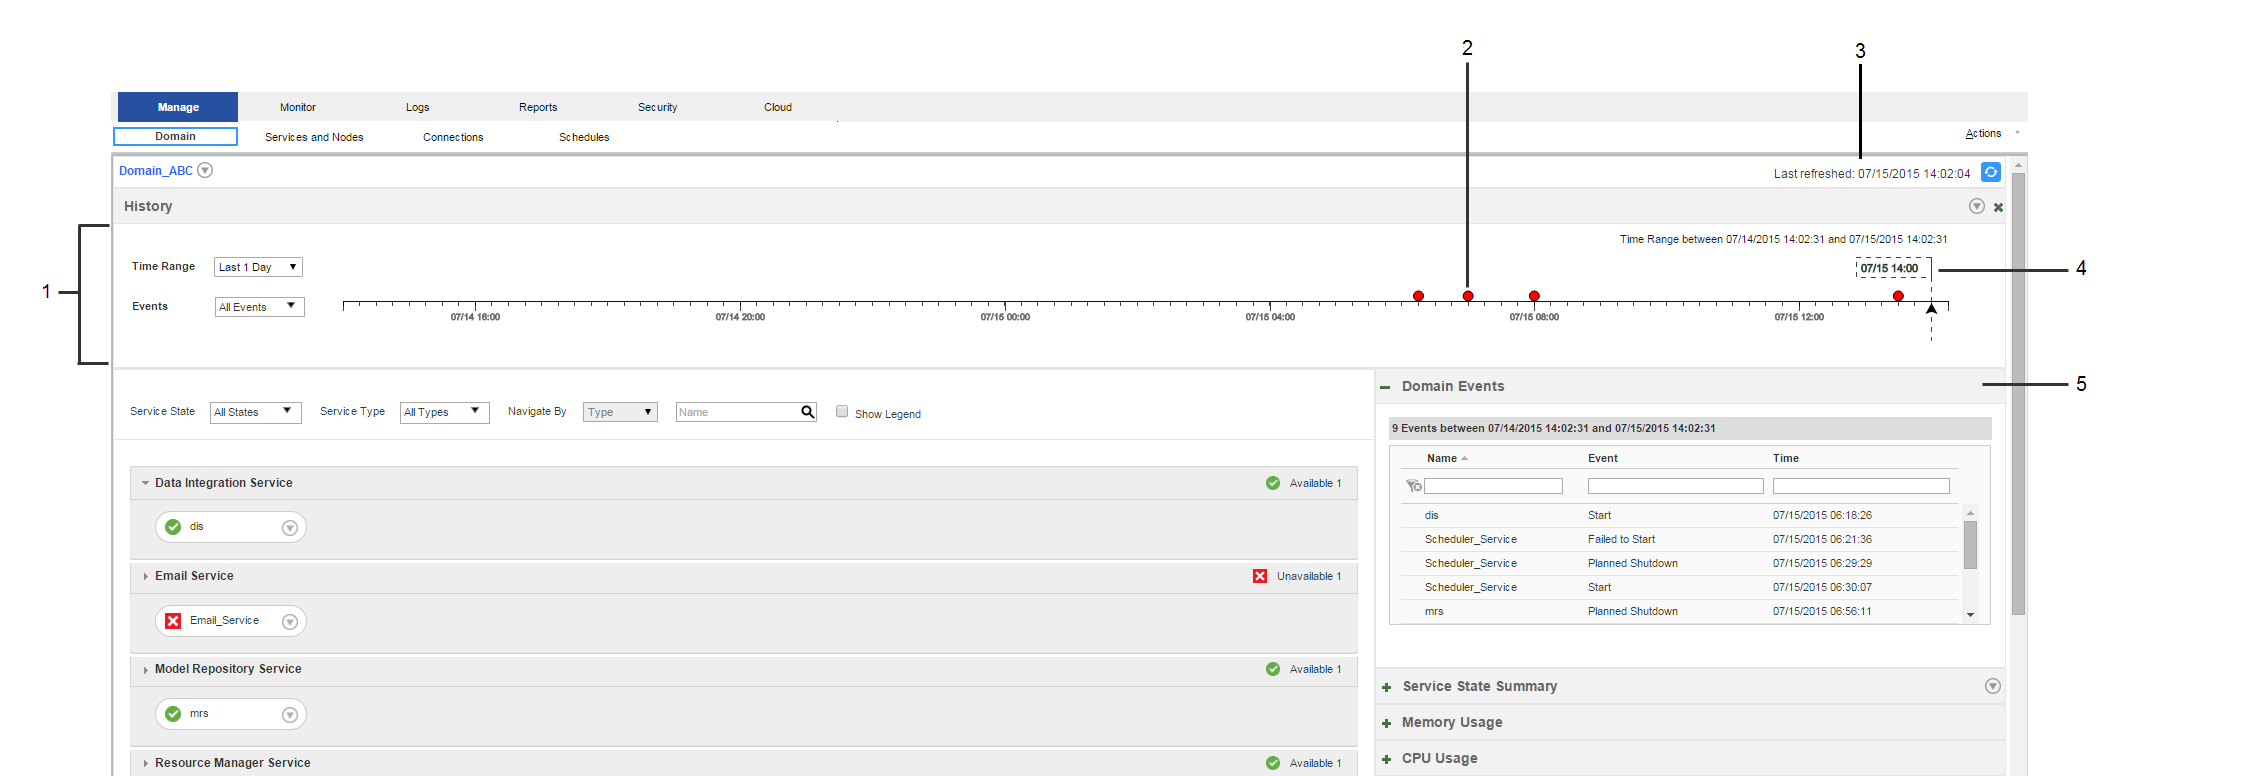Open the Services and Nodes tab
This screenshot has height=776, width=2255.
point(314,137)
